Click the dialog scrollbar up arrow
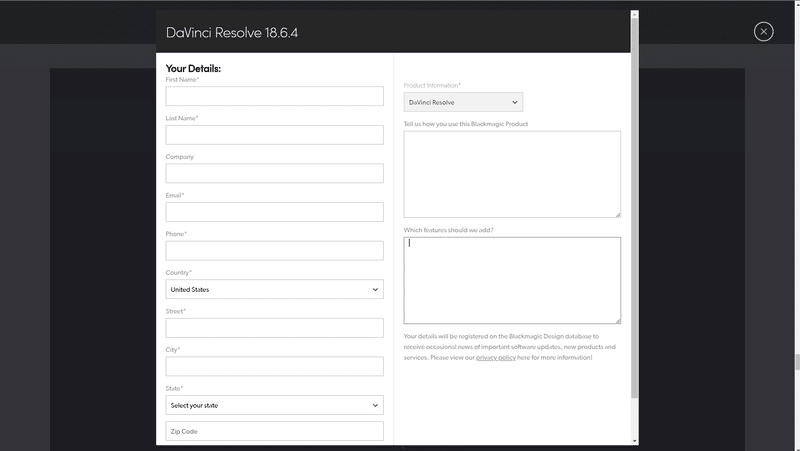 coord(635,14)
